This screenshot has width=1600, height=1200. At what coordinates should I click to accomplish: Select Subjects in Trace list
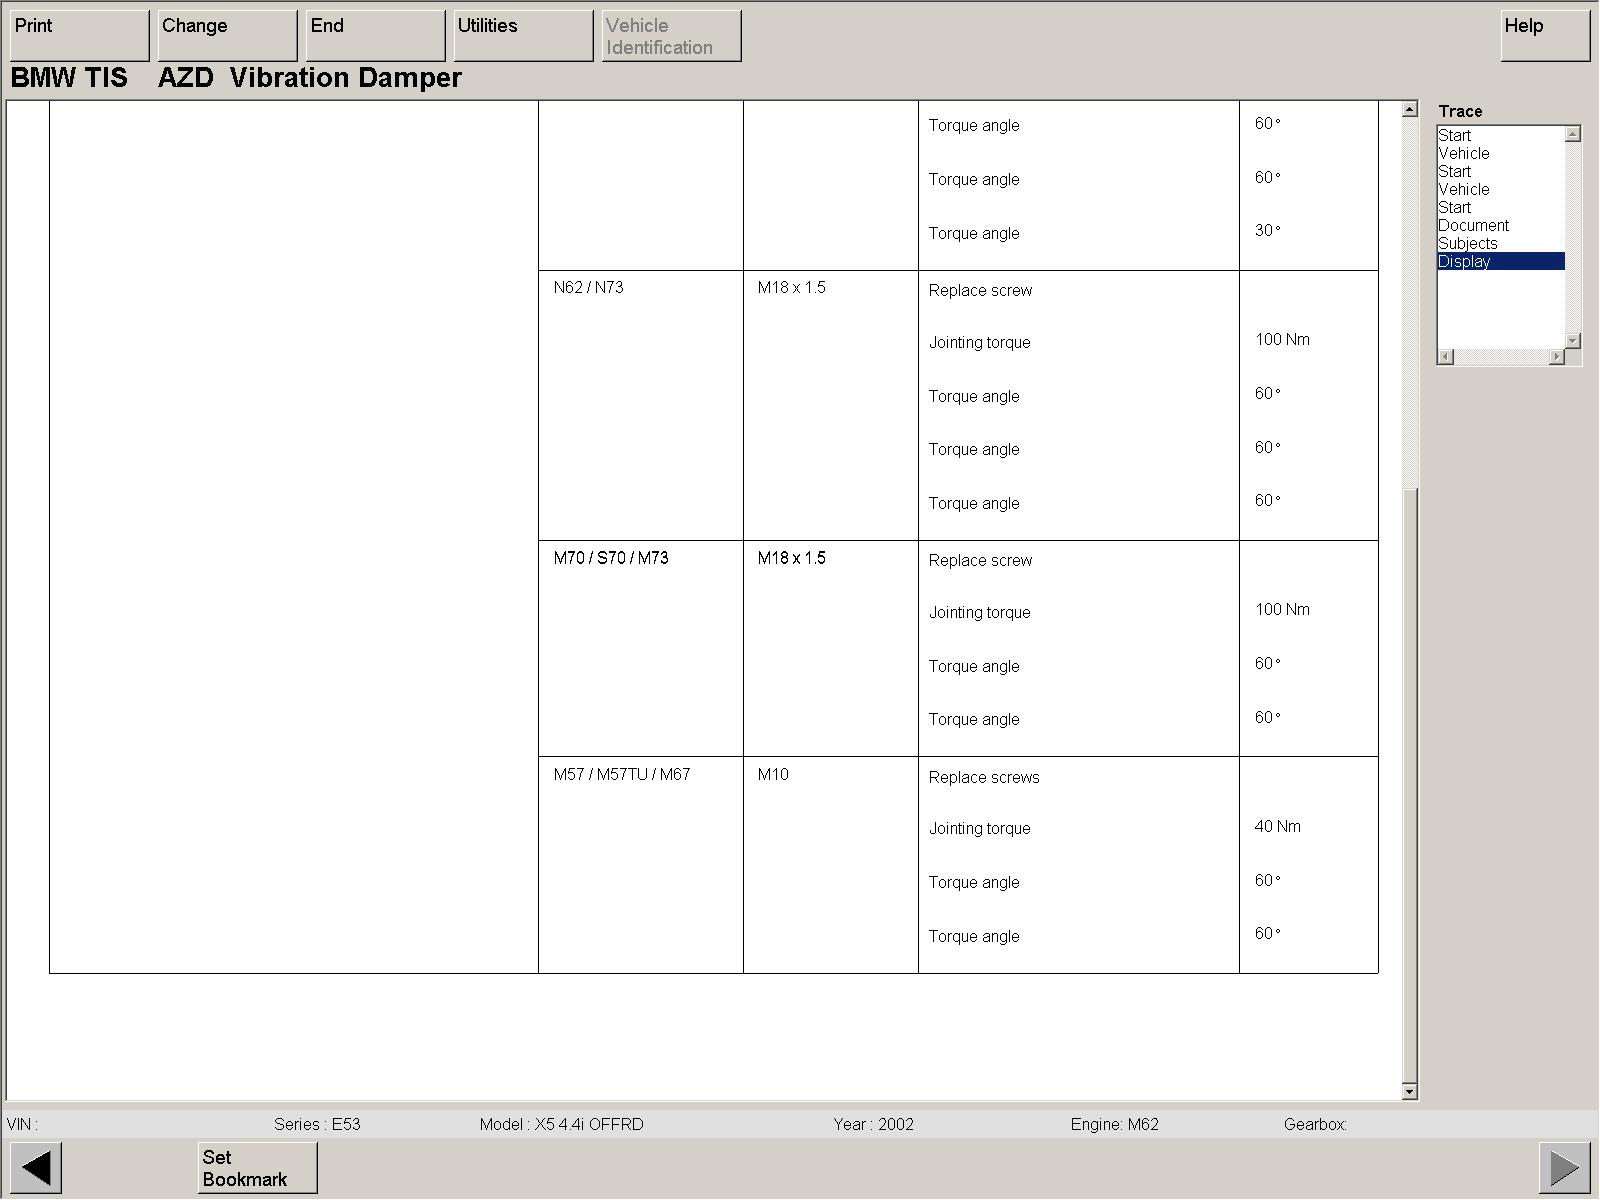point(1468,244)
